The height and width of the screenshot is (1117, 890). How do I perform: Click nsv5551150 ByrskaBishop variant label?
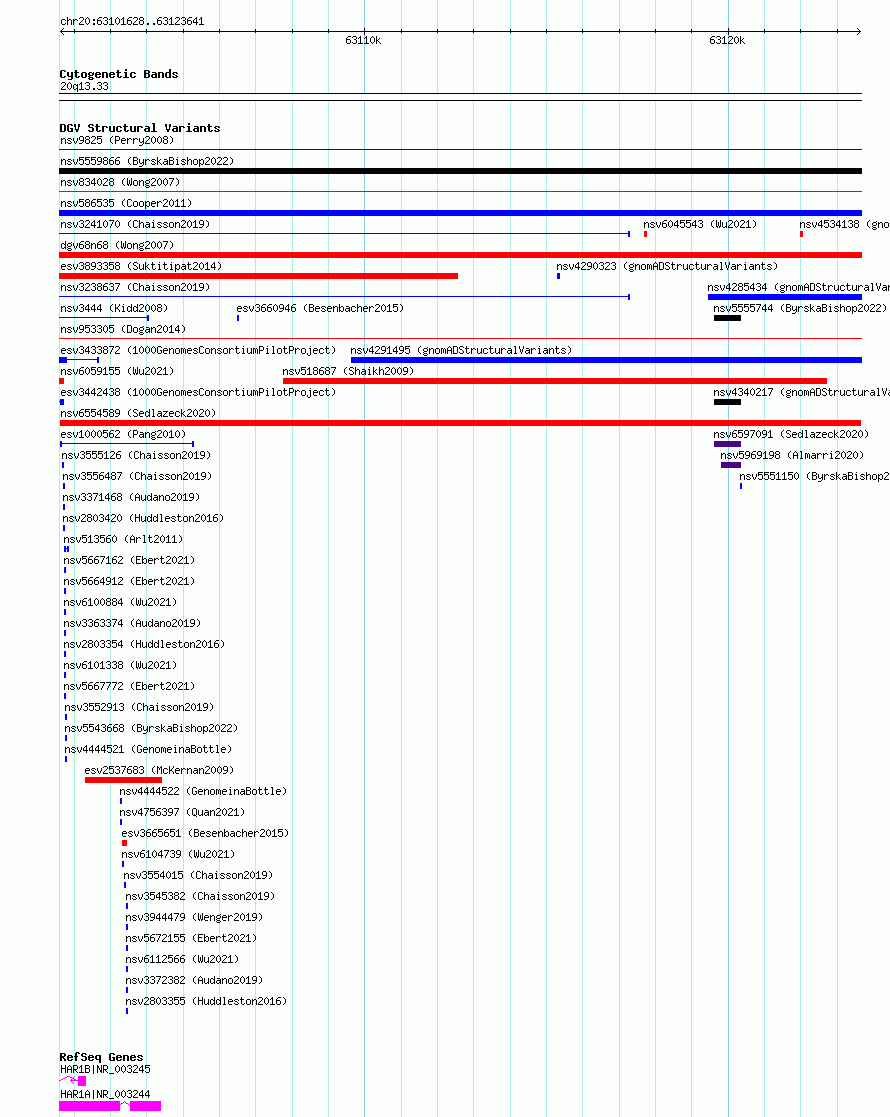[x=814, y=477]
